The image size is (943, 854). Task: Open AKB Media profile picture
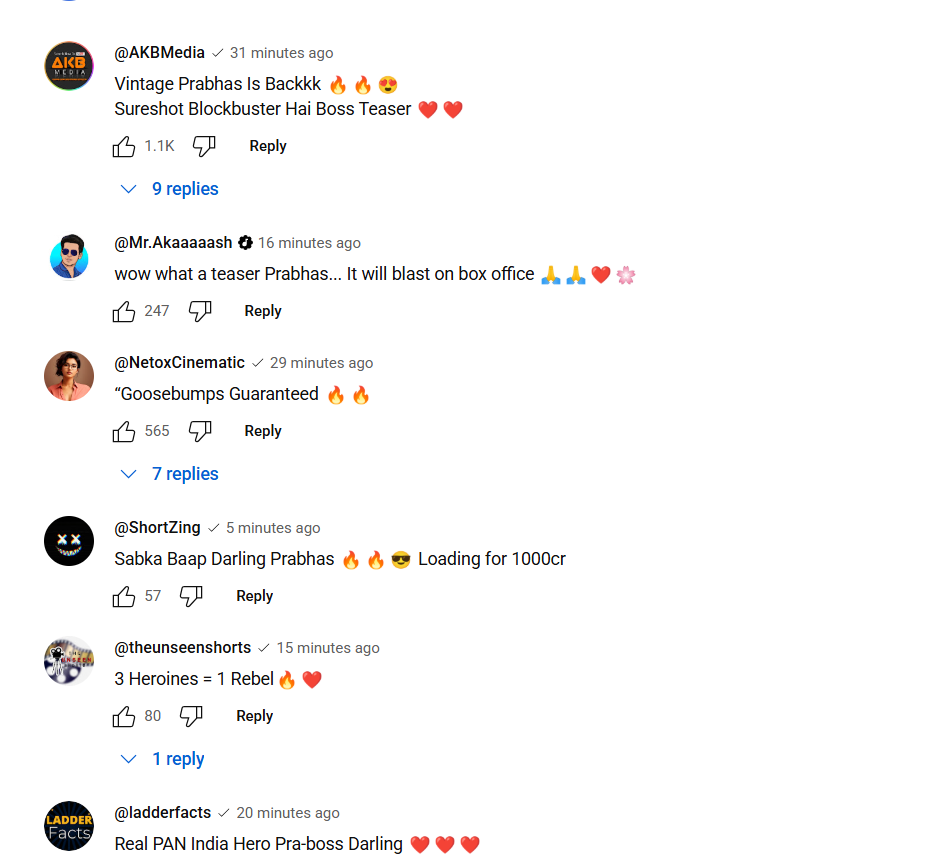click(69, 66)
